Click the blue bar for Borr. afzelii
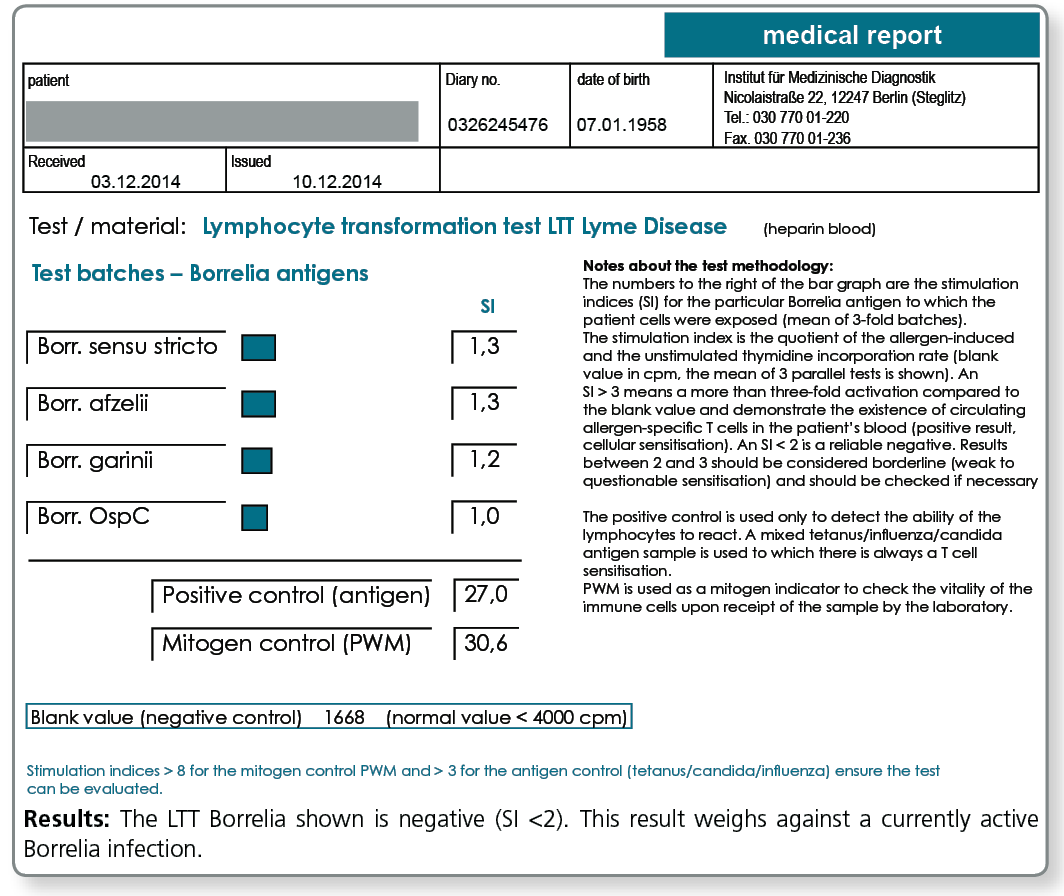Image resolution: width=1064 pixels, height=896 pixels. (x=259, y=404)
